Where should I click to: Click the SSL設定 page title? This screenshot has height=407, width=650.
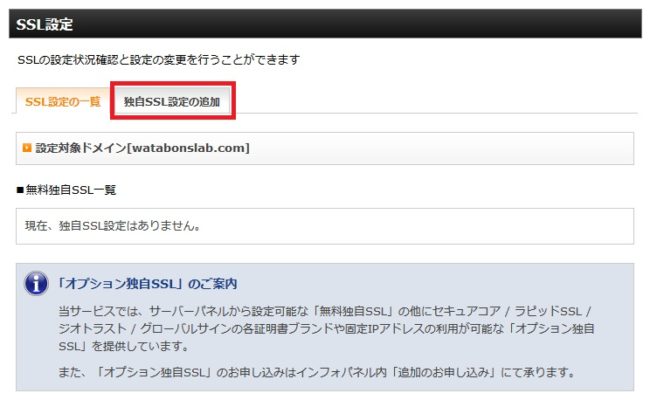44,24
